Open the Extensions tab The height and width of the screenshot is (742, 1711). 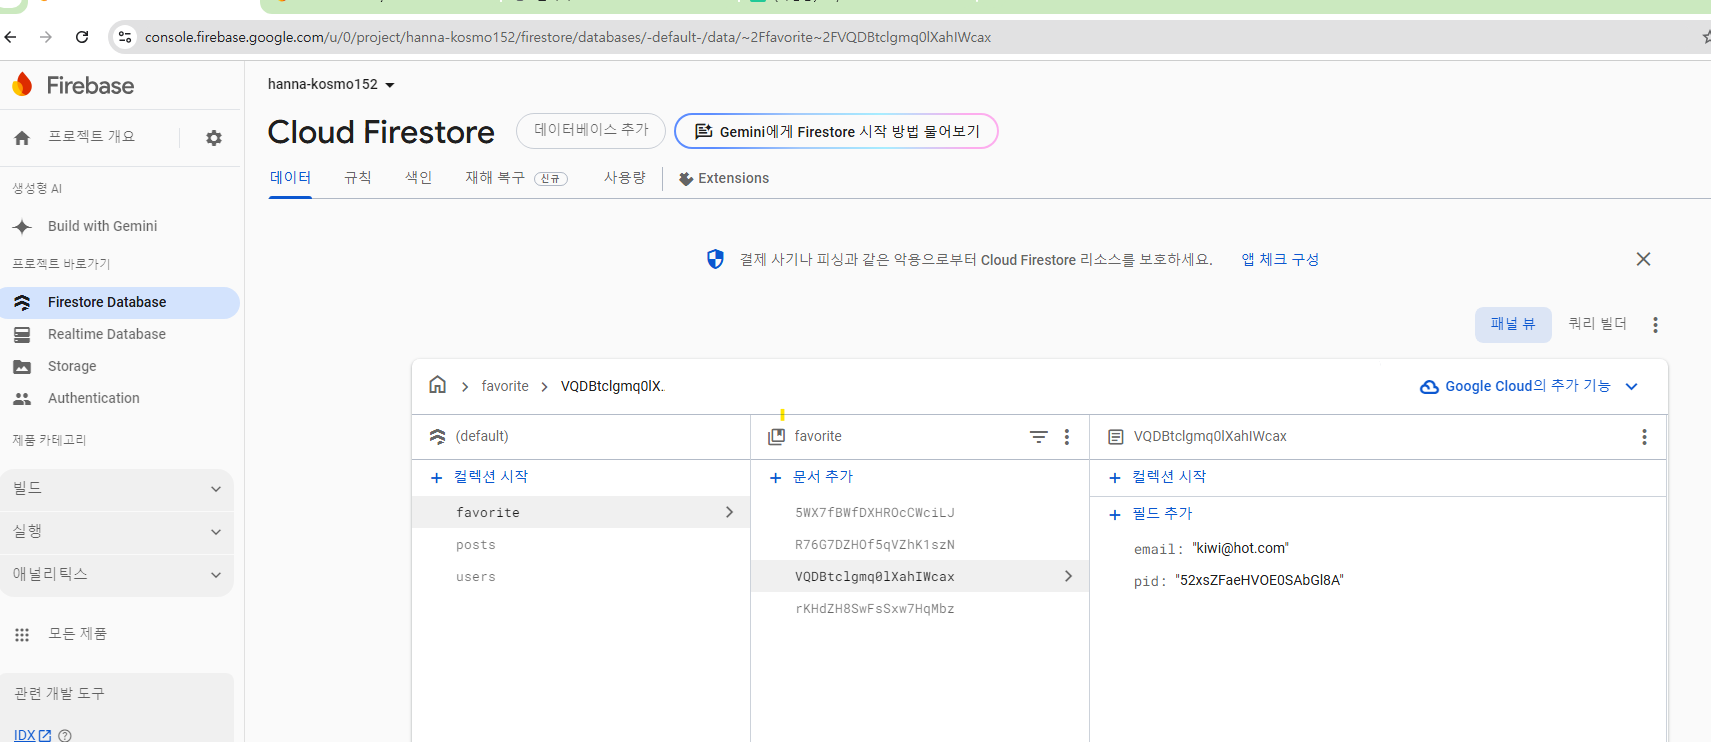(724, 179)
